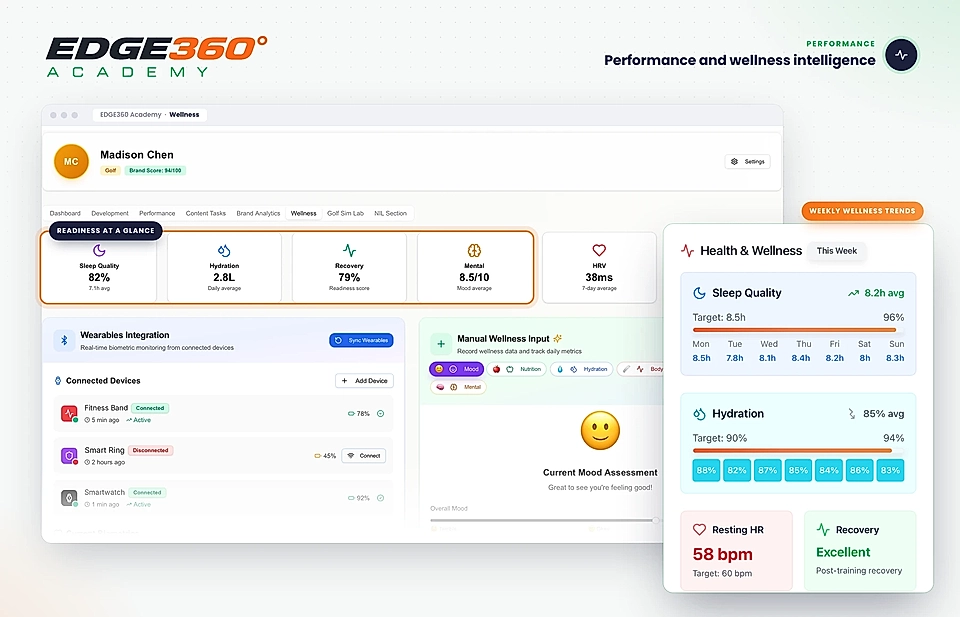Click the Overall Mood slider handle
The image size is (960, 617).
656,520
